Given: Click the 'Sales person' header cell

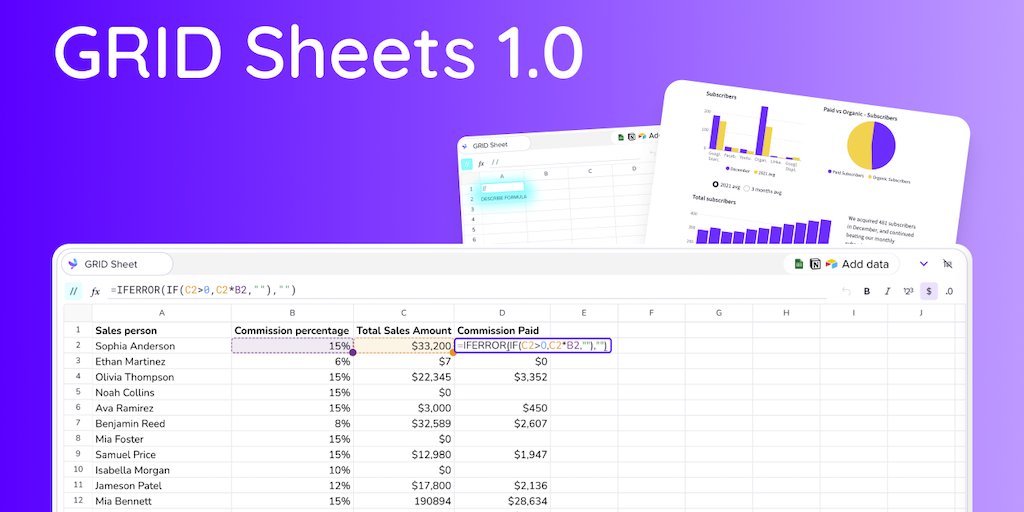Looking at the screenshot, I should [162, 330].
